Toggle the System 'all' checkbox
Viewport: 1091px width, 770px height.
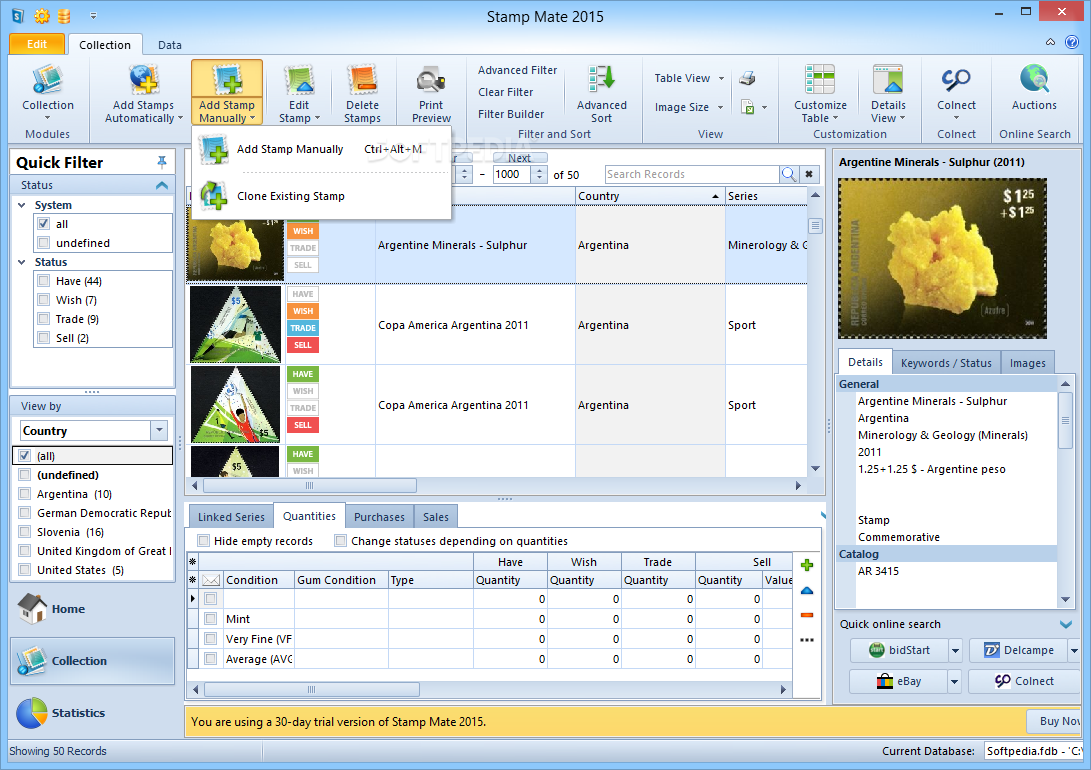tap(44, 224)
